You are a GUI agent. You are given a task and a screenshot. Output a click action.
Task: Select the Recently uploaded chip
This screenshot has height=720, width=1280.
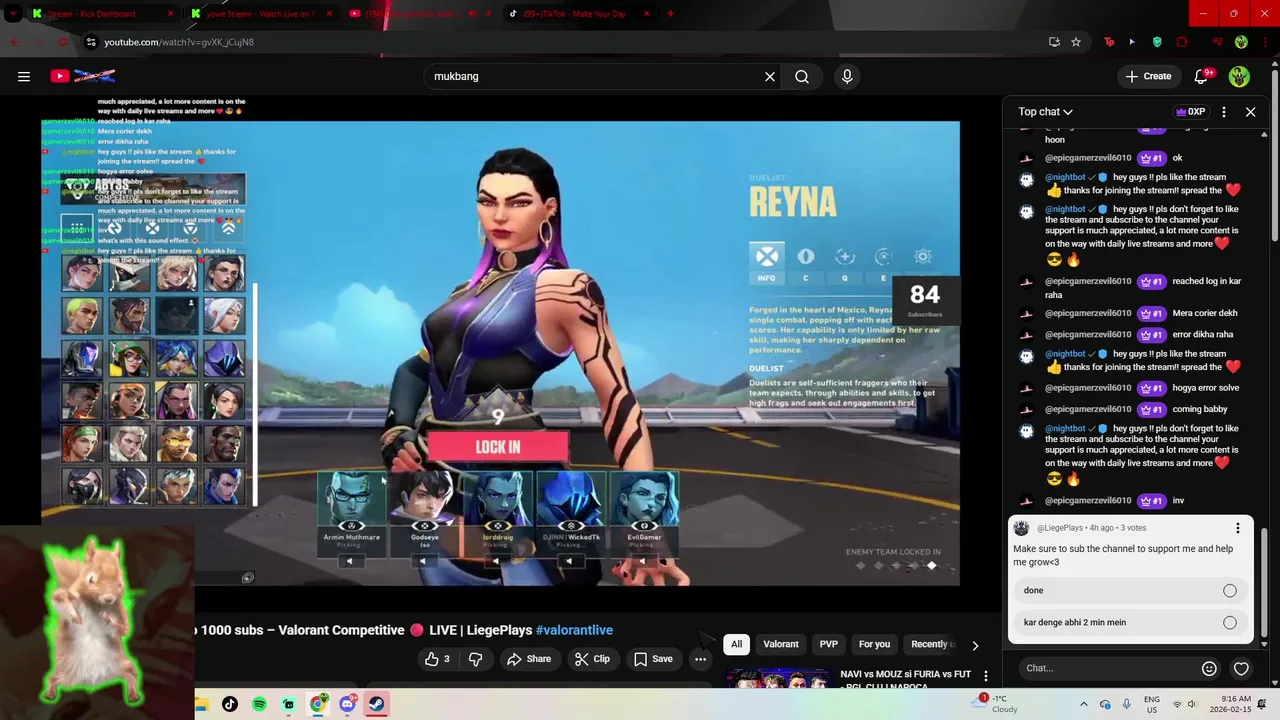coord(930,644)
